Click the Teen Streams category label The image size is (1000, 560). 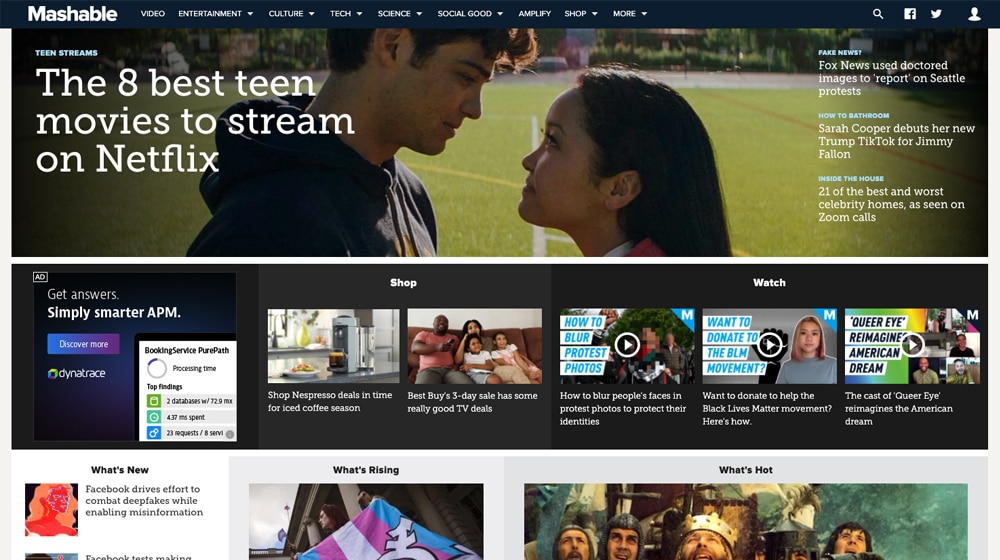tap(66, 53)
